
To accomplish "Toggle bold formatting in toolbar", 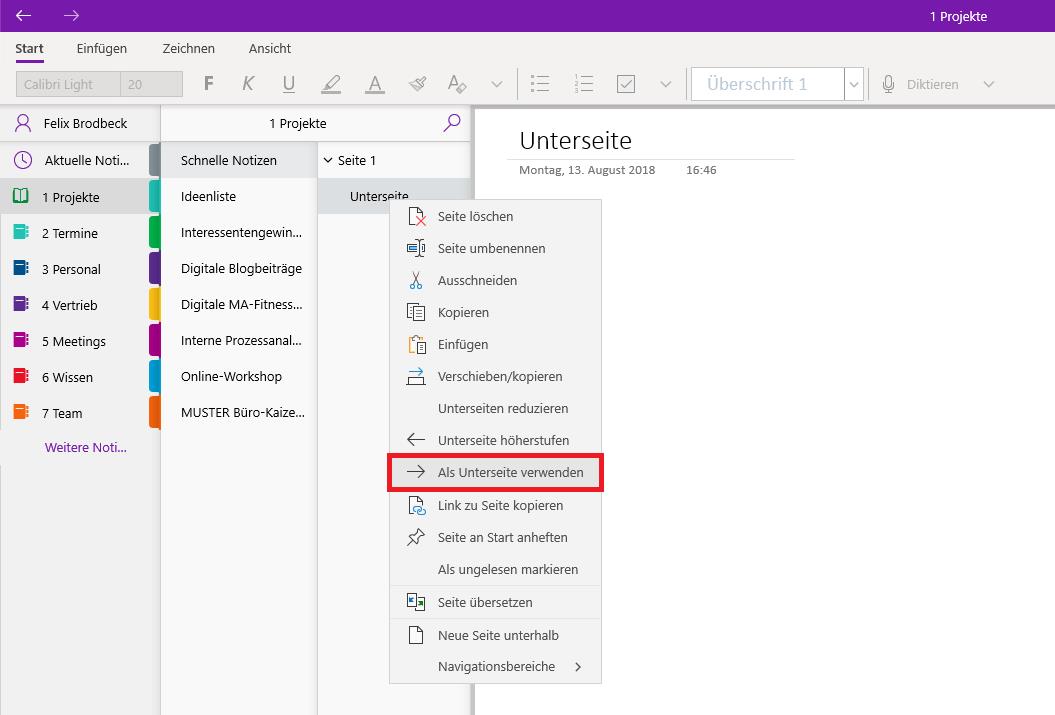I will coord(209,83).
